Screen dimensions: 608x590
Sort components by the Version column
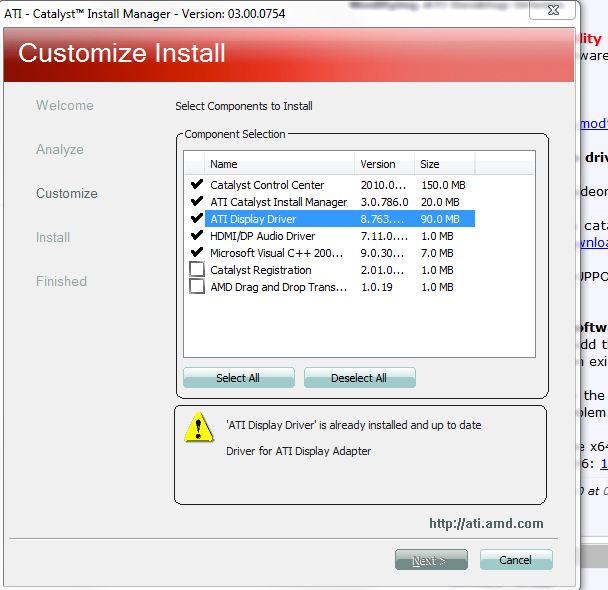coord(384,164)
